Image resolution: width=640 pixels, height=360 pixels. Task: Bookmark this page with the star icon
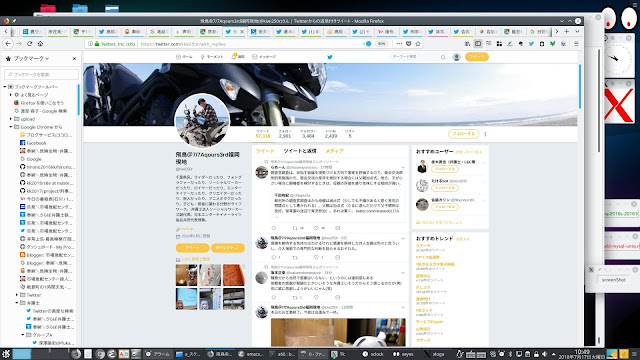[418, 44]
